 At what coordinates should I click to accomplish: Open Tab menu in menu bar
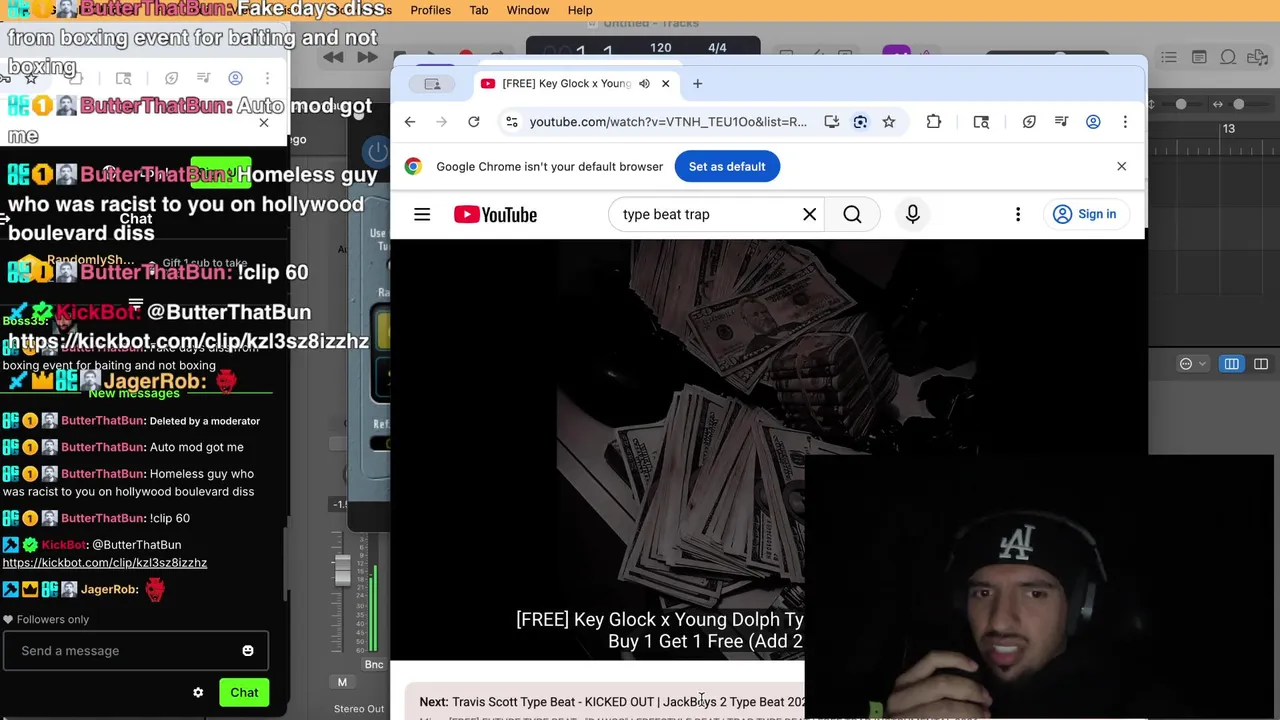pyautogui.click(x=479, y=10)
